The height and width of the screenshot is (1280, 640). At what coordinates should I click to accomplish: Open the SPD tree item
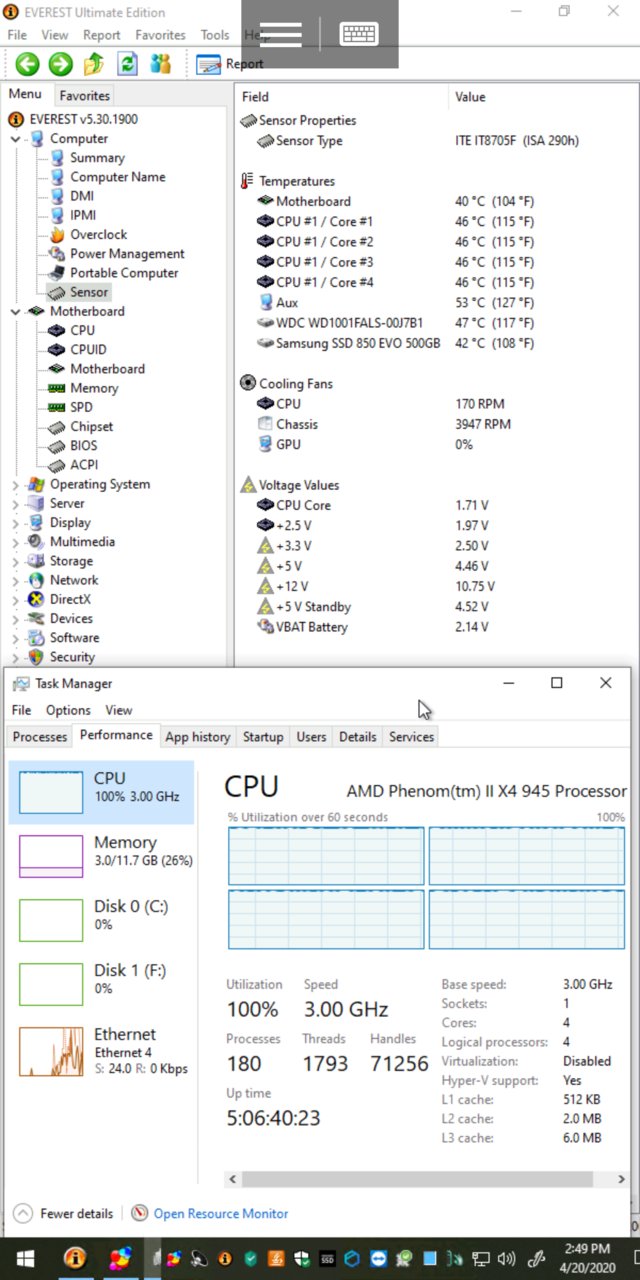pos(81,407)
